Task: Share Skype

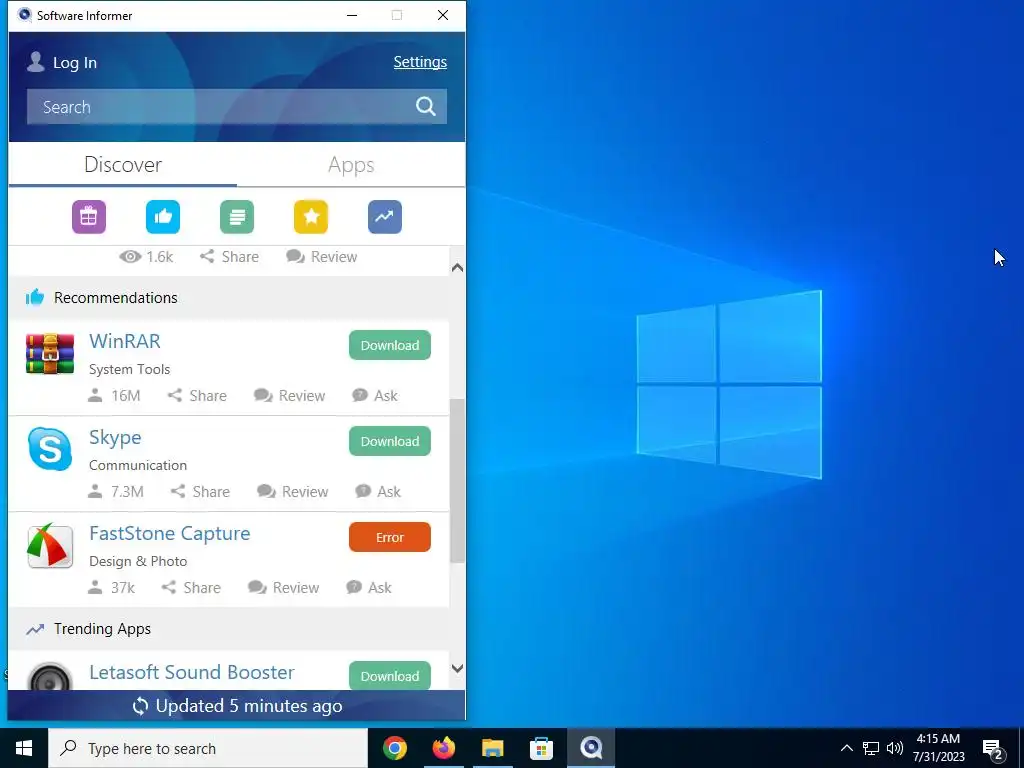Action: point(200,492)
